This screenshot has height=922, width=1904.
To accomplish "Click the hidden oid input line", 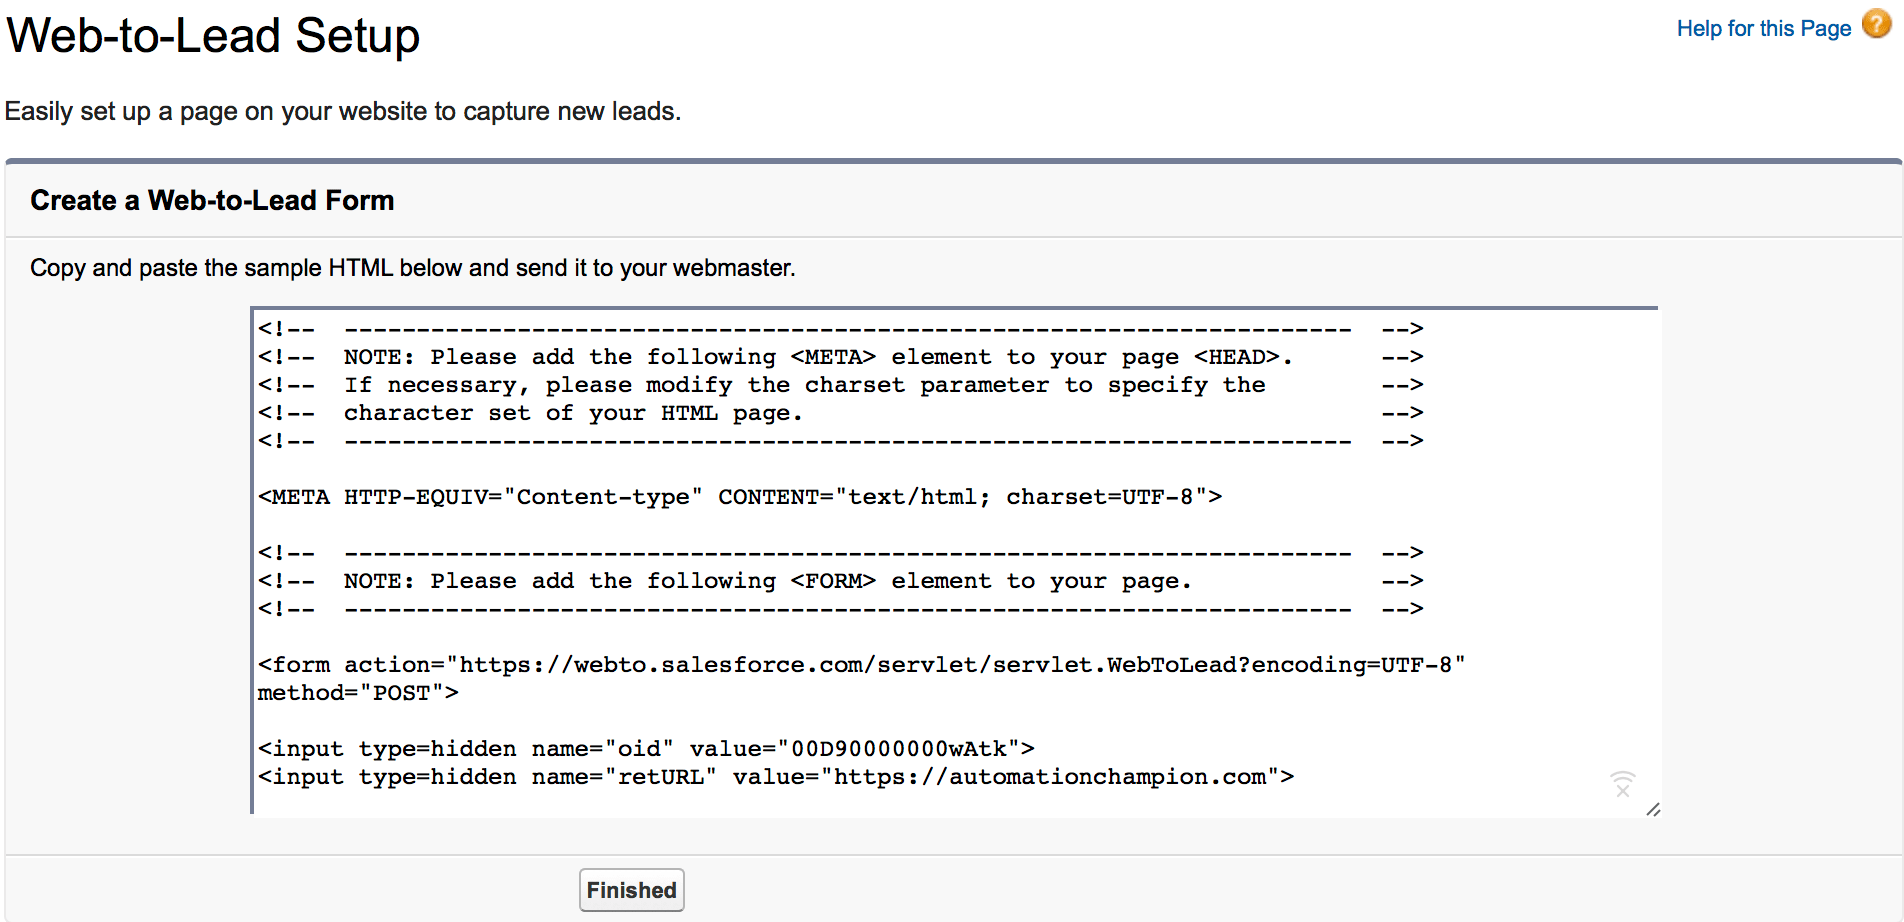I will click(646, 749).
